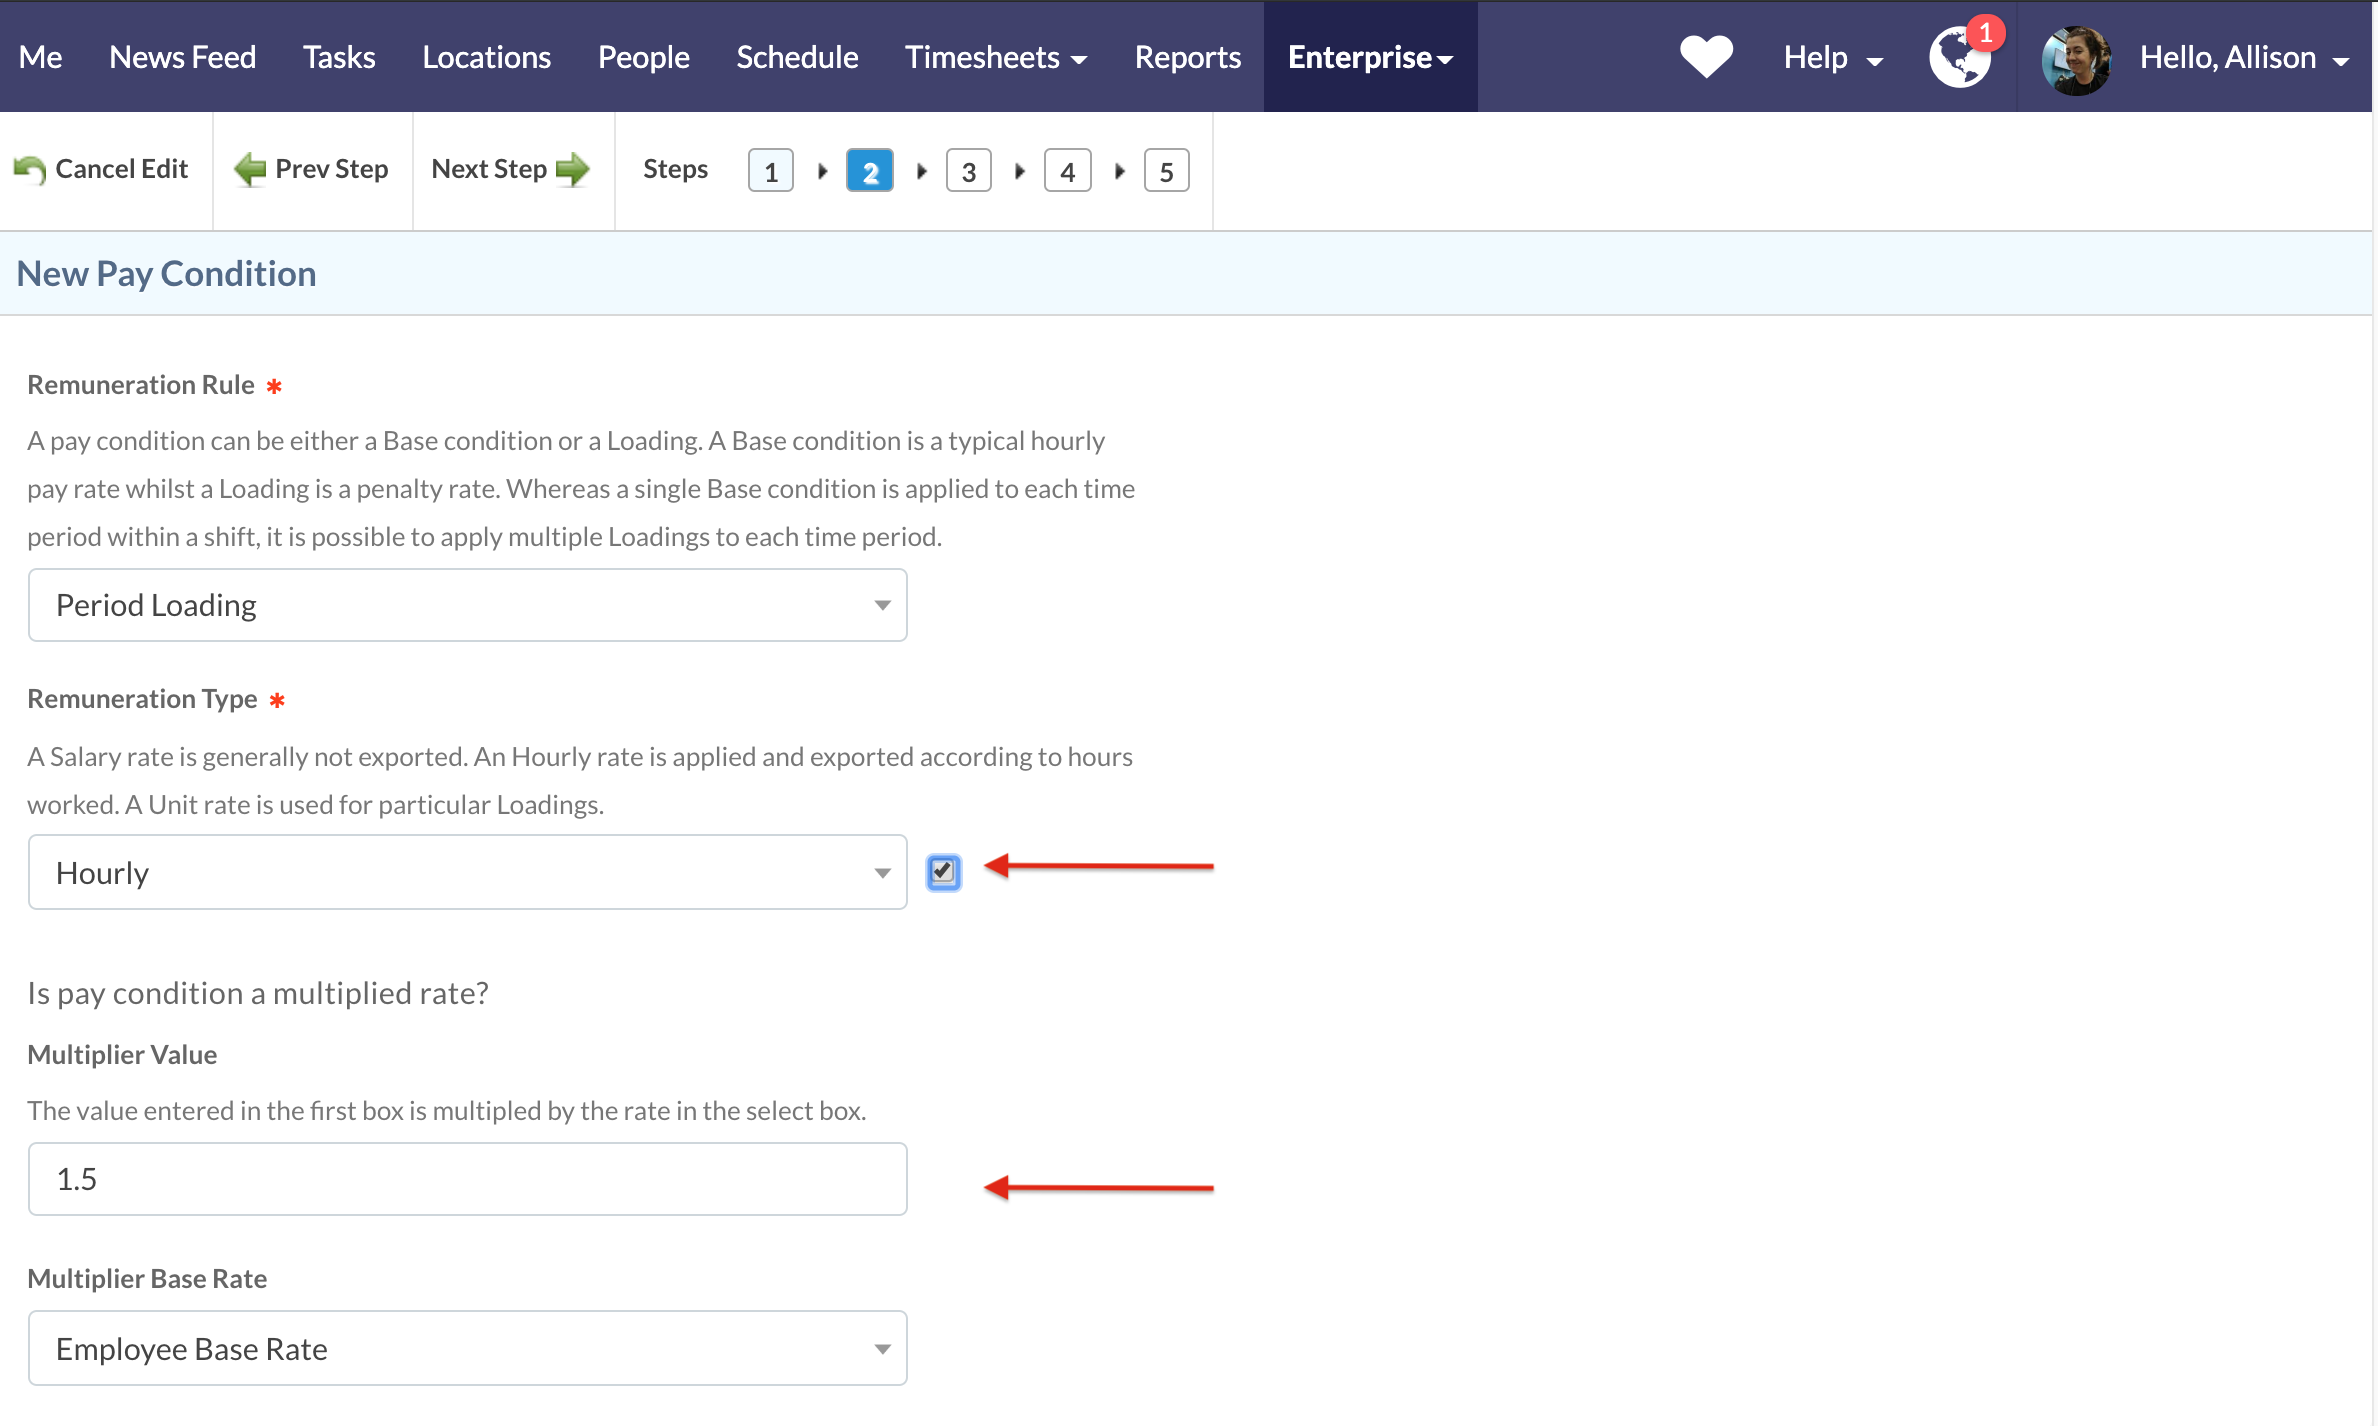2378x1426 pixels.
Task: Click the heart favorites icon
Action: point(1706,56)
